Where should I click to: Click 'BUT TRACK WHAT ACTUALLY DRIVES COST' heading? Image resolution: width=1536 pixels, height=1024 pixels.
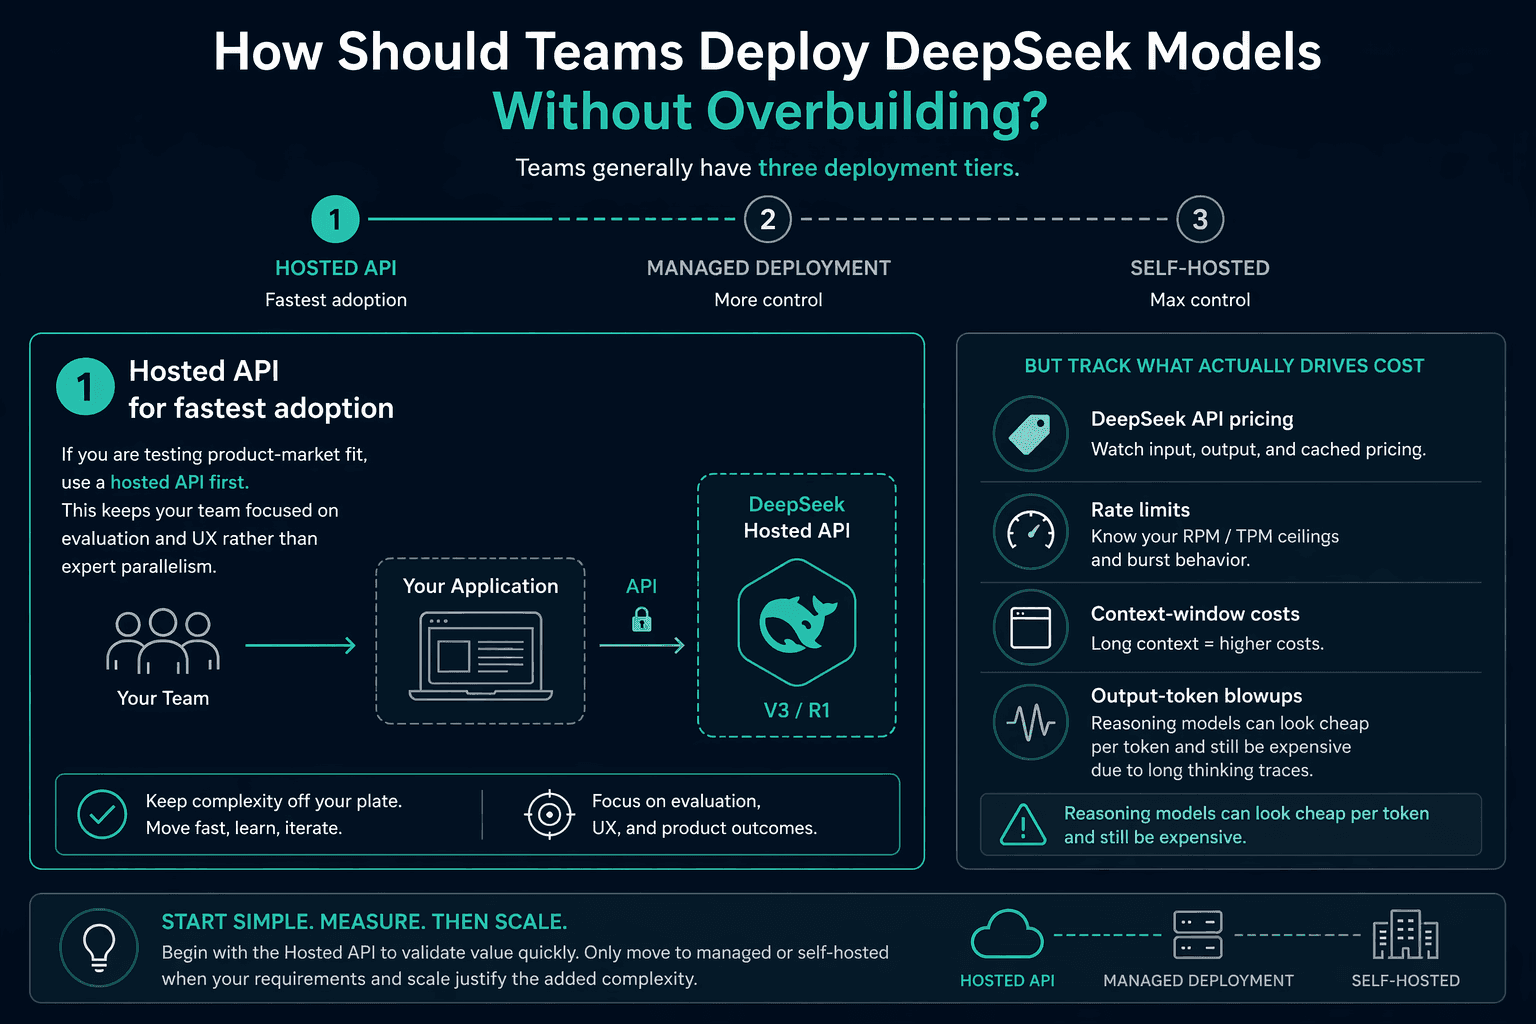coord(1224,366)
